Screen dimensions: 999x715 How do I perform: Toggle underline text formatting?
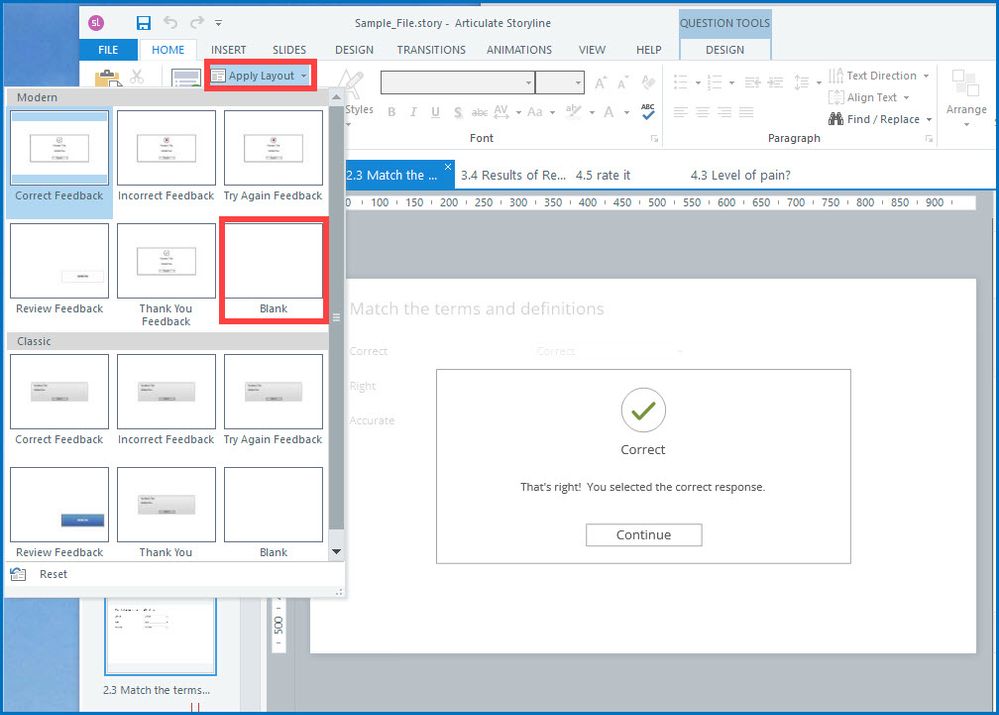[x=436, y=112]
